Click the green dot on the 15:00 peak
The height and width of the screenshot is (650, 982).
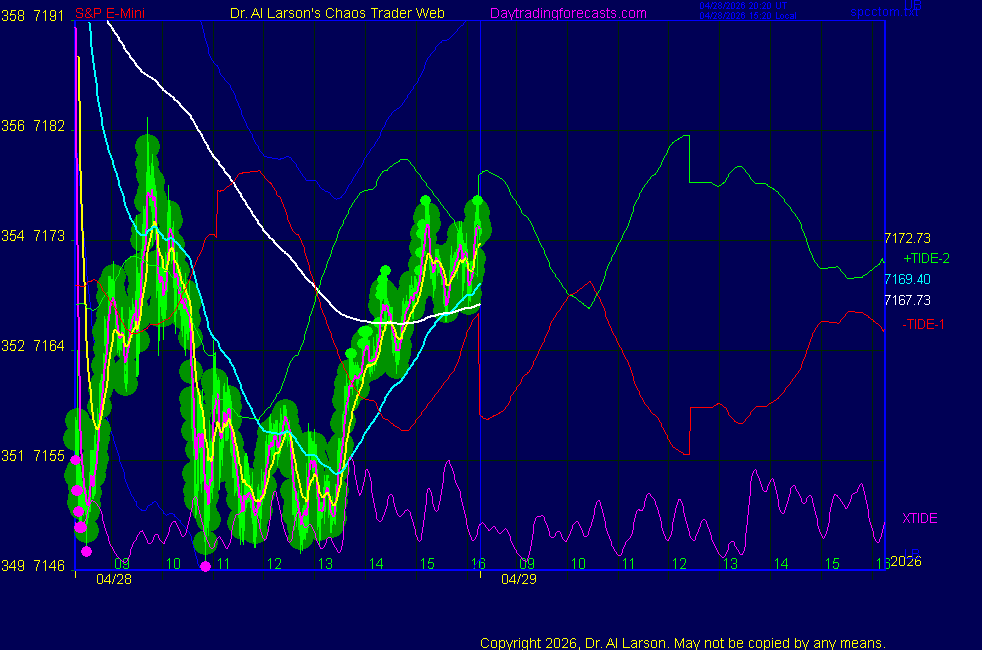coord(426,200)
